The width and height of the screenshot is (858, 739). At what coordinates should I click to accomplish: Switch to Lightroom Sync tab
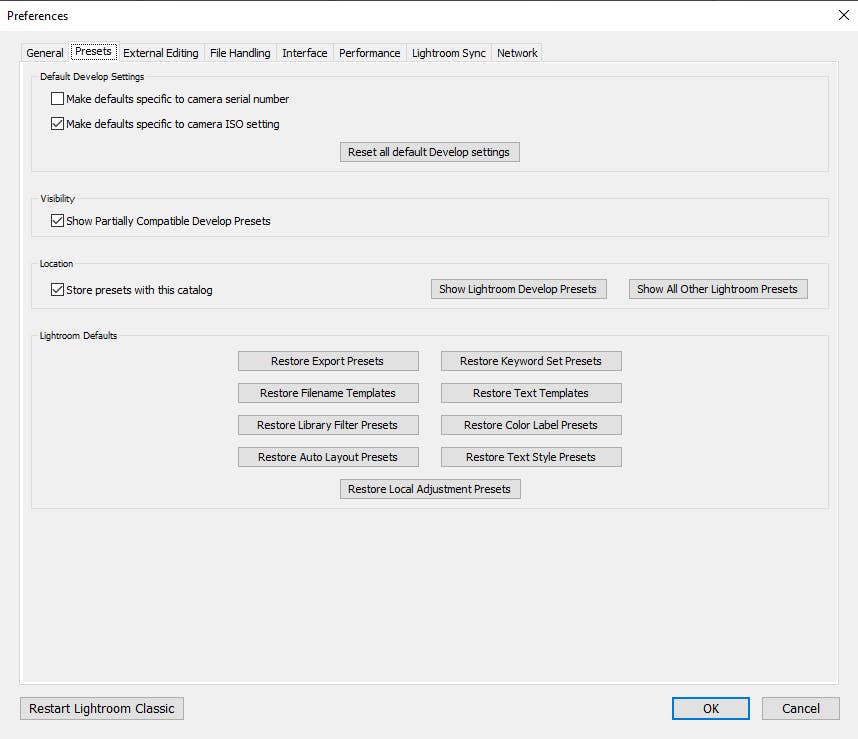coord(448,53)
